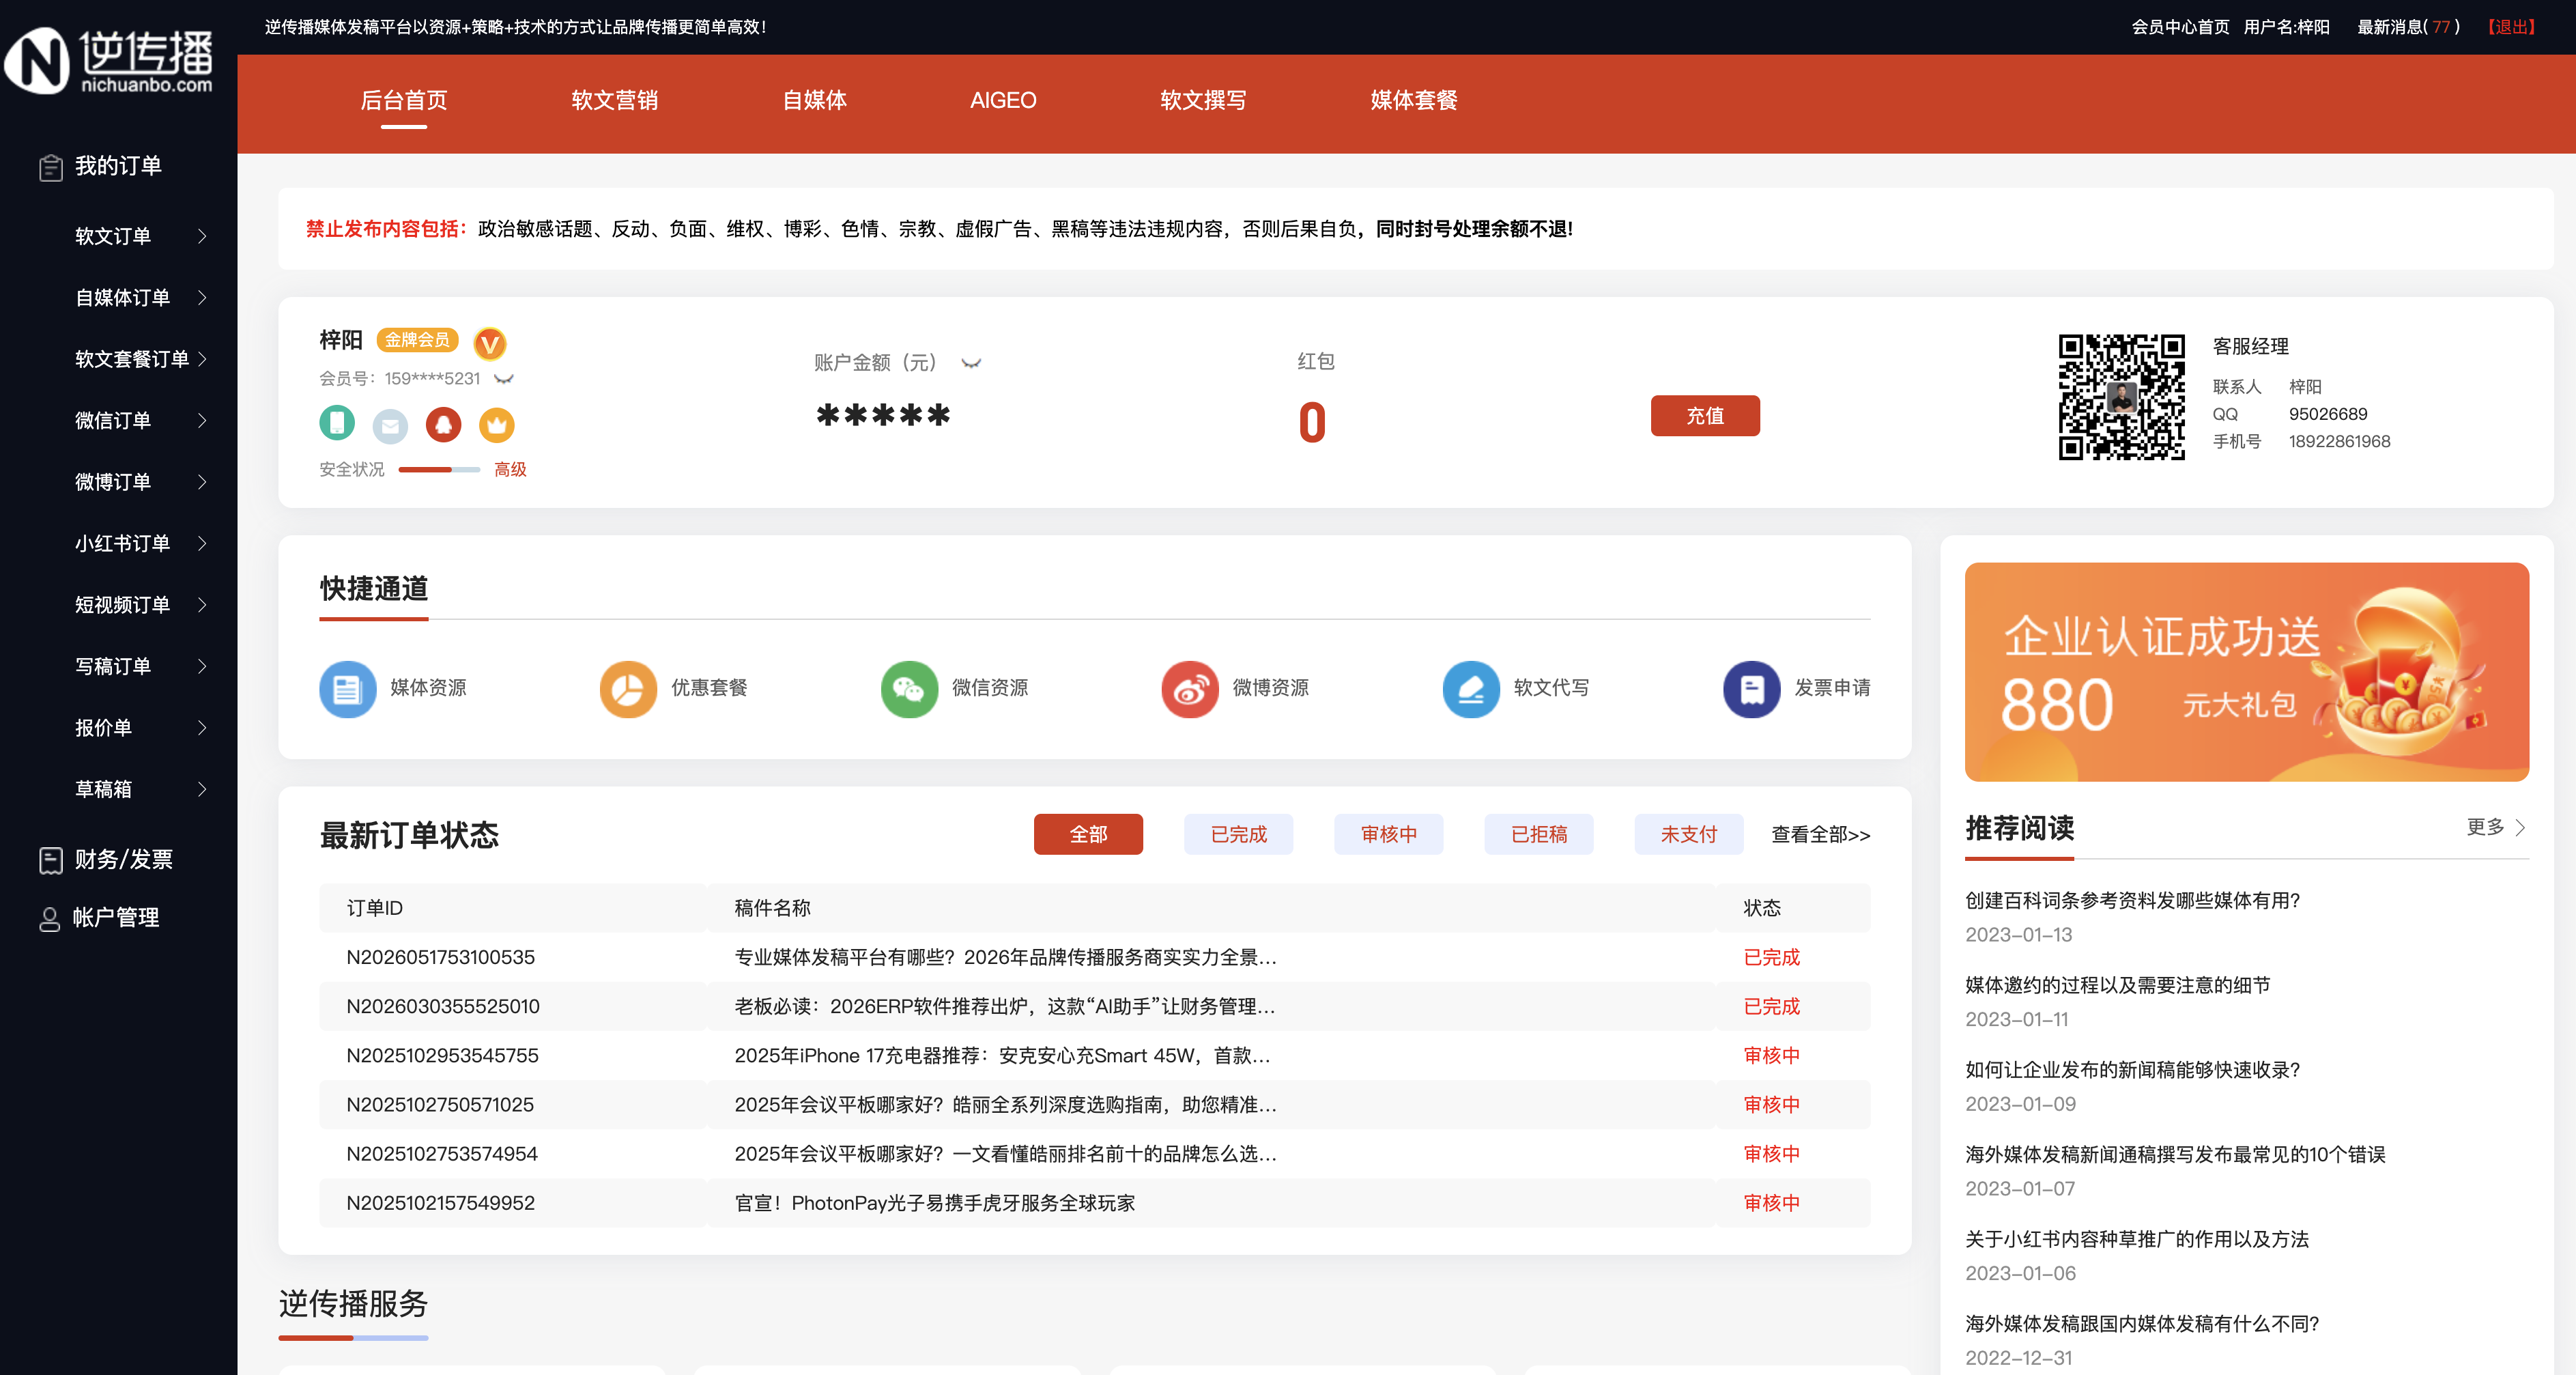Viewport: 2576px width, 1375px height.
Task: Click the 充值 recharge button
Action: point(1705,416)
